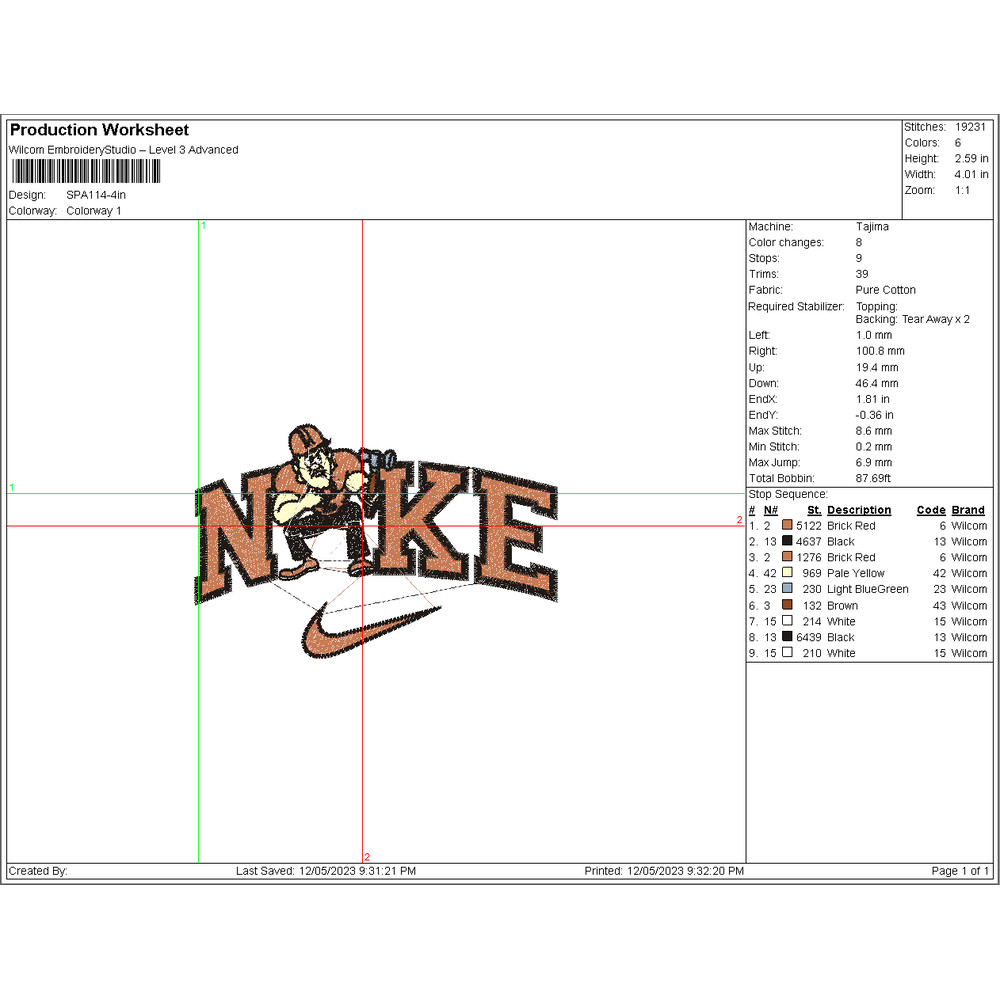
Task: Click the red marker 2 at bottom
Action: 366,857
